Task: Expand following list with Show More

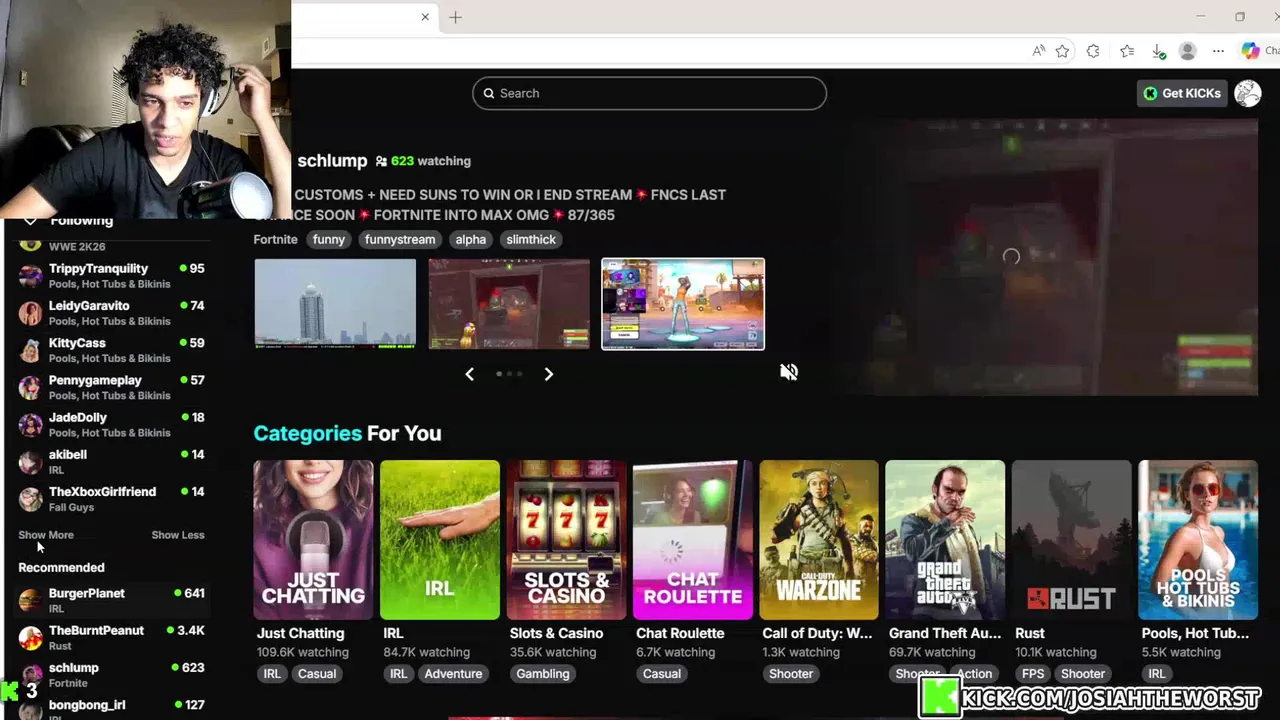Action: (x=46, y=535)
